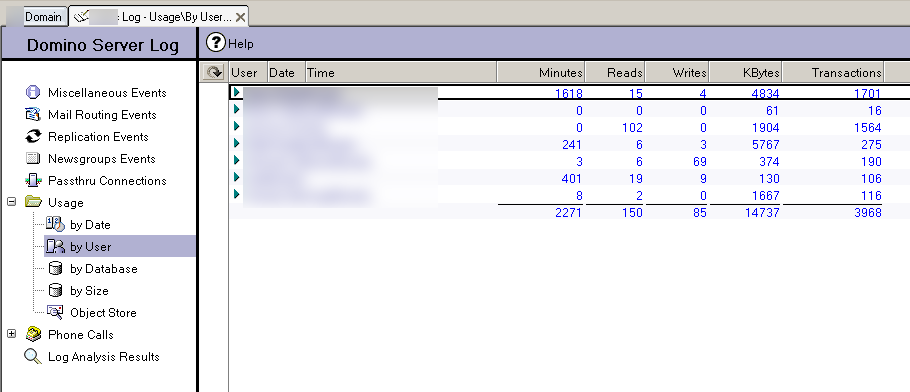Viewport: 910px width, 392px height.
Task: Click the Transactions column header
Action: click(833, 73)
